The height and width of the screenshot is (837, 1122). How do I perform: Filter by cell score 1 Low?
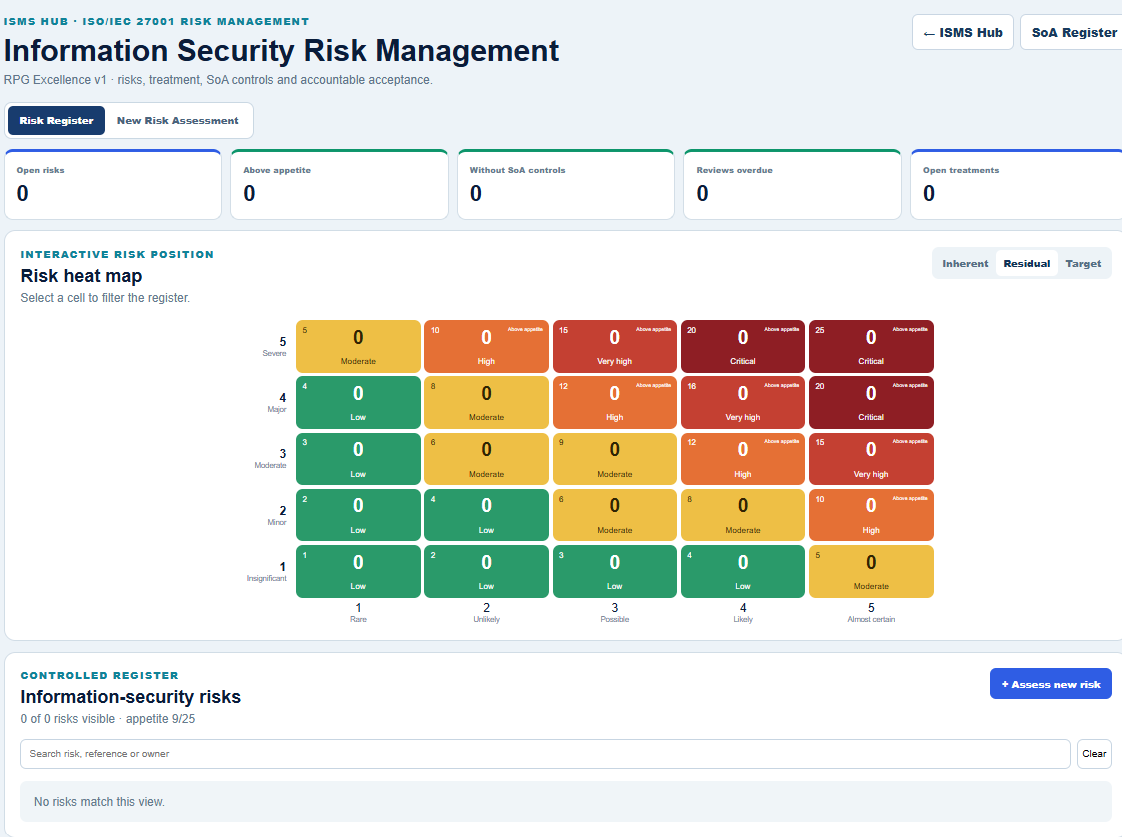358,572
